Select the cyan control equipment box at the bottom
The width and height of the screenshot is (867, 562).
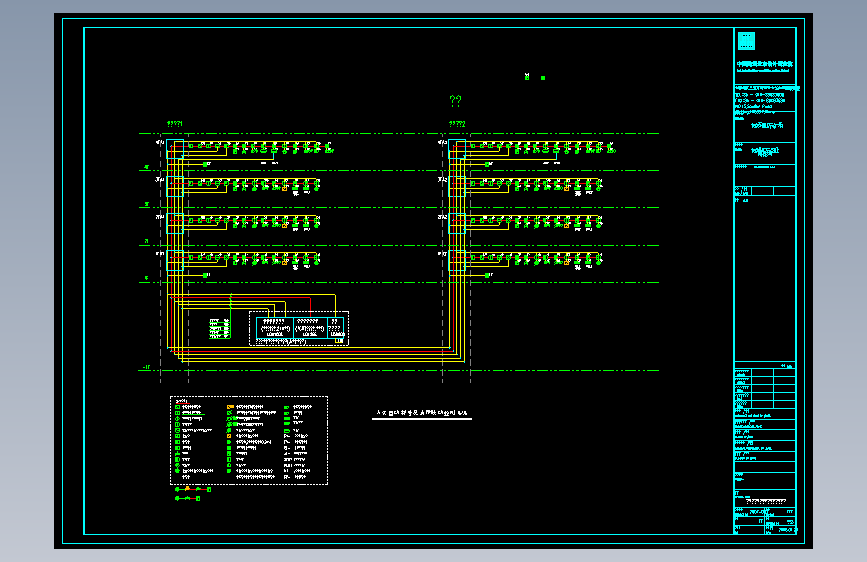pos(300,328)
